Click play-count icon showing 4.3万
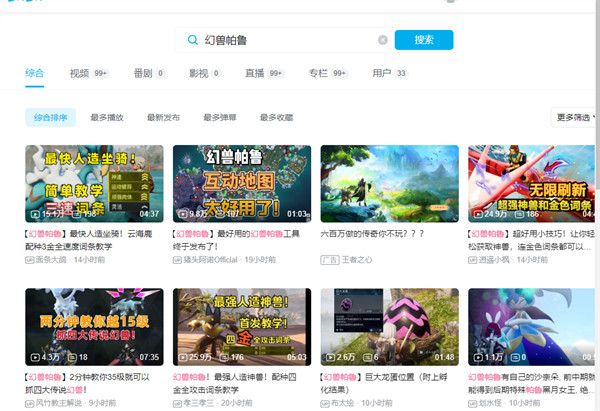 [x=35, y=357]
